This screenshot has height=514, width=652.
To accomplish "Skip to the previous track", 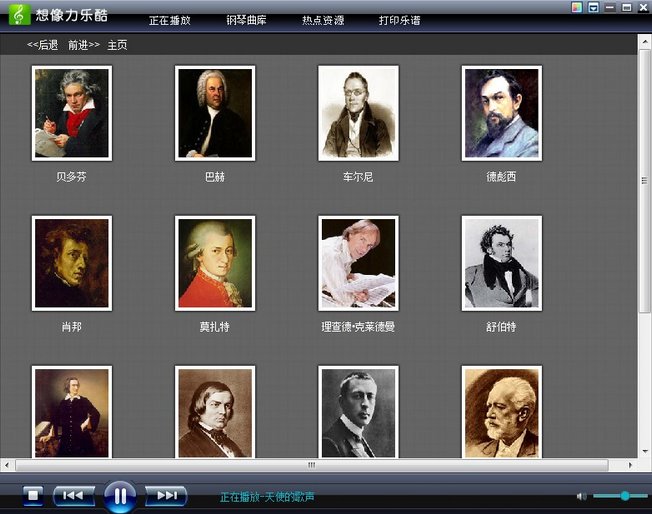I will tap(73, 495).
